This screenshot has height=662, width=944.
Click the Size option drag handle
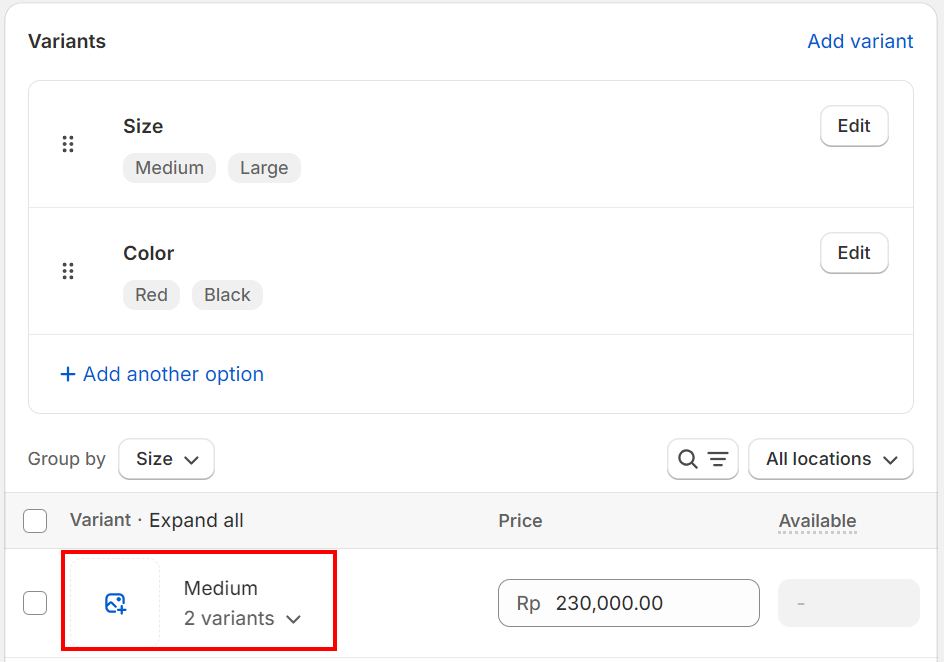[68, 144]
